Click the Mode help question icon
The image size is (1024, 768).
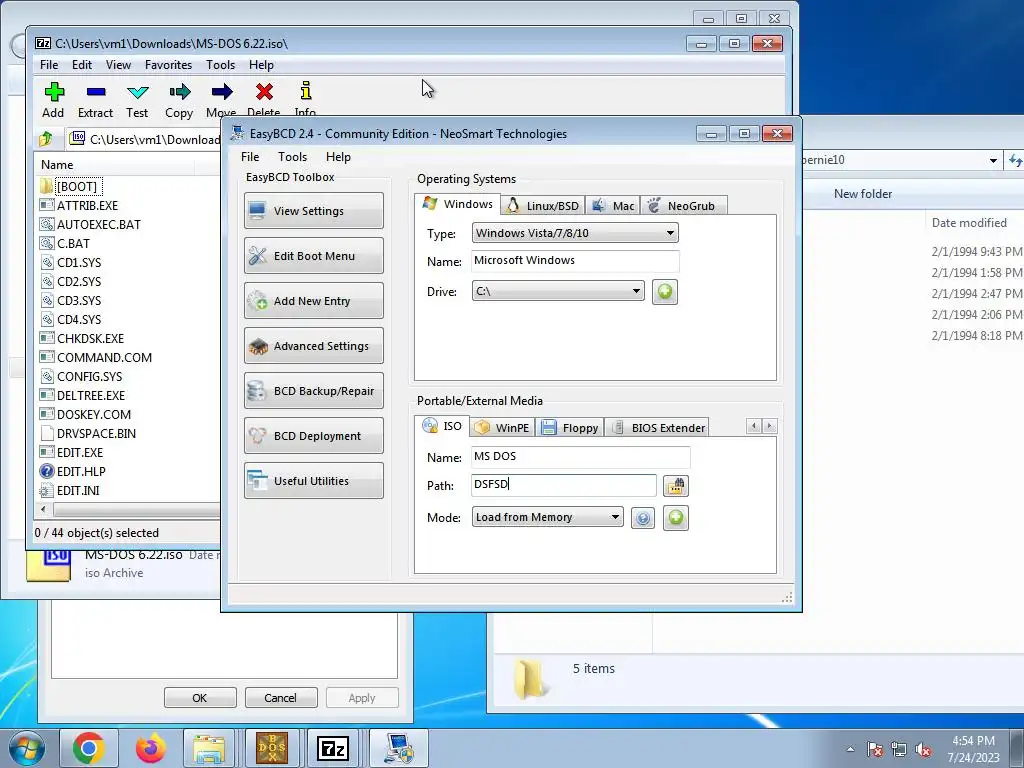[643, 519]
